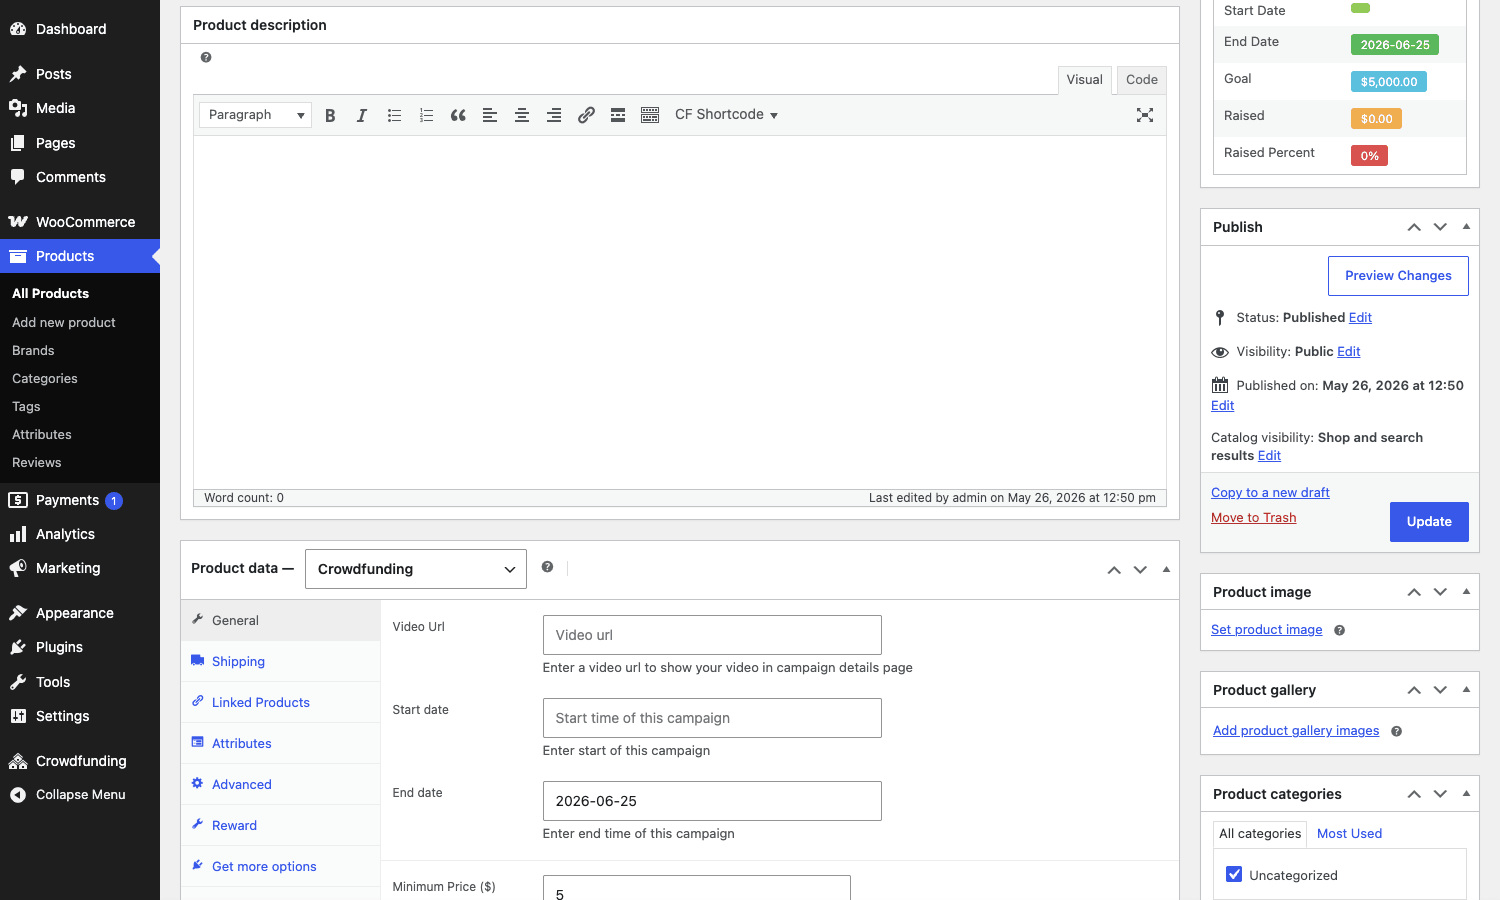
Task: Open the Shipping product data tab
Action: (x=281, y=661)
